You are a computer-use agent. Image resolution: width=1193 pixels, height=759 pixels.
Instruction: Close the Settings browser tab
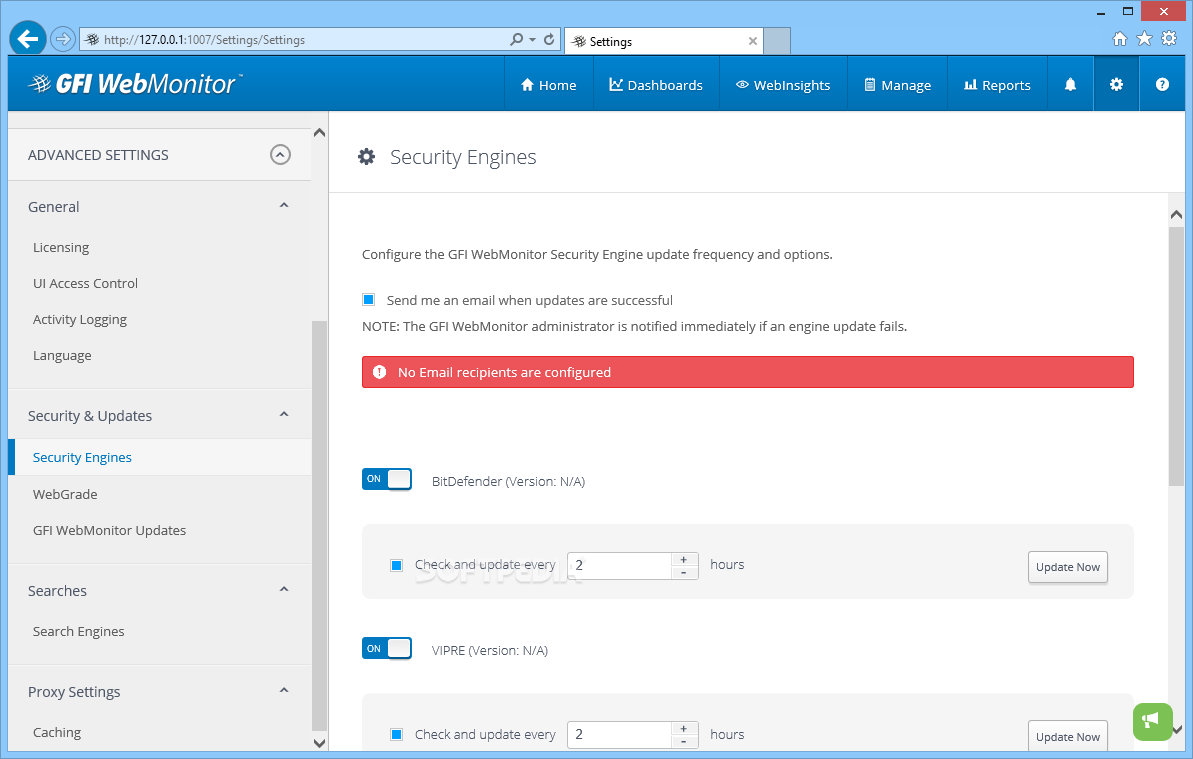tap(752, 41)
